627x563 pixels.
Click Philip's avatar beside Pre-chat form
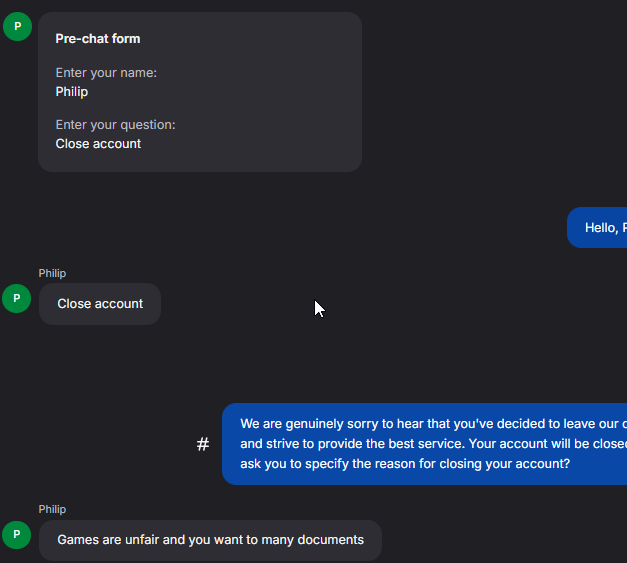coord(17,27)
